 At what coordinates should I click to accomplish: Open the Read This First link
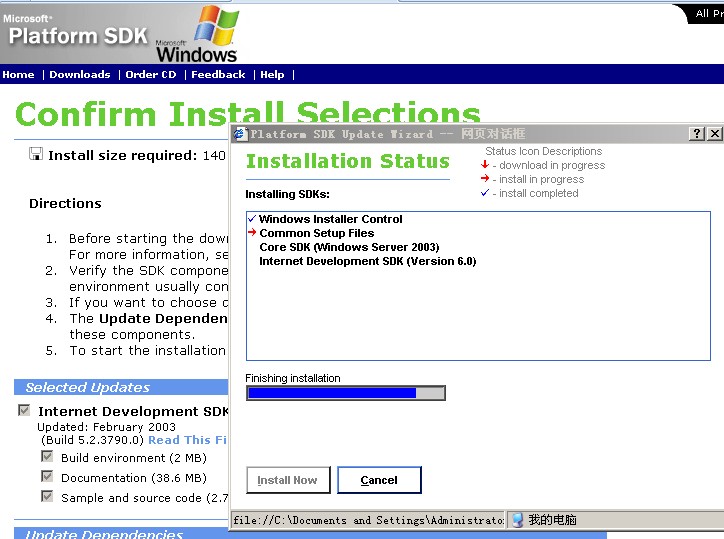click(187, 440)
